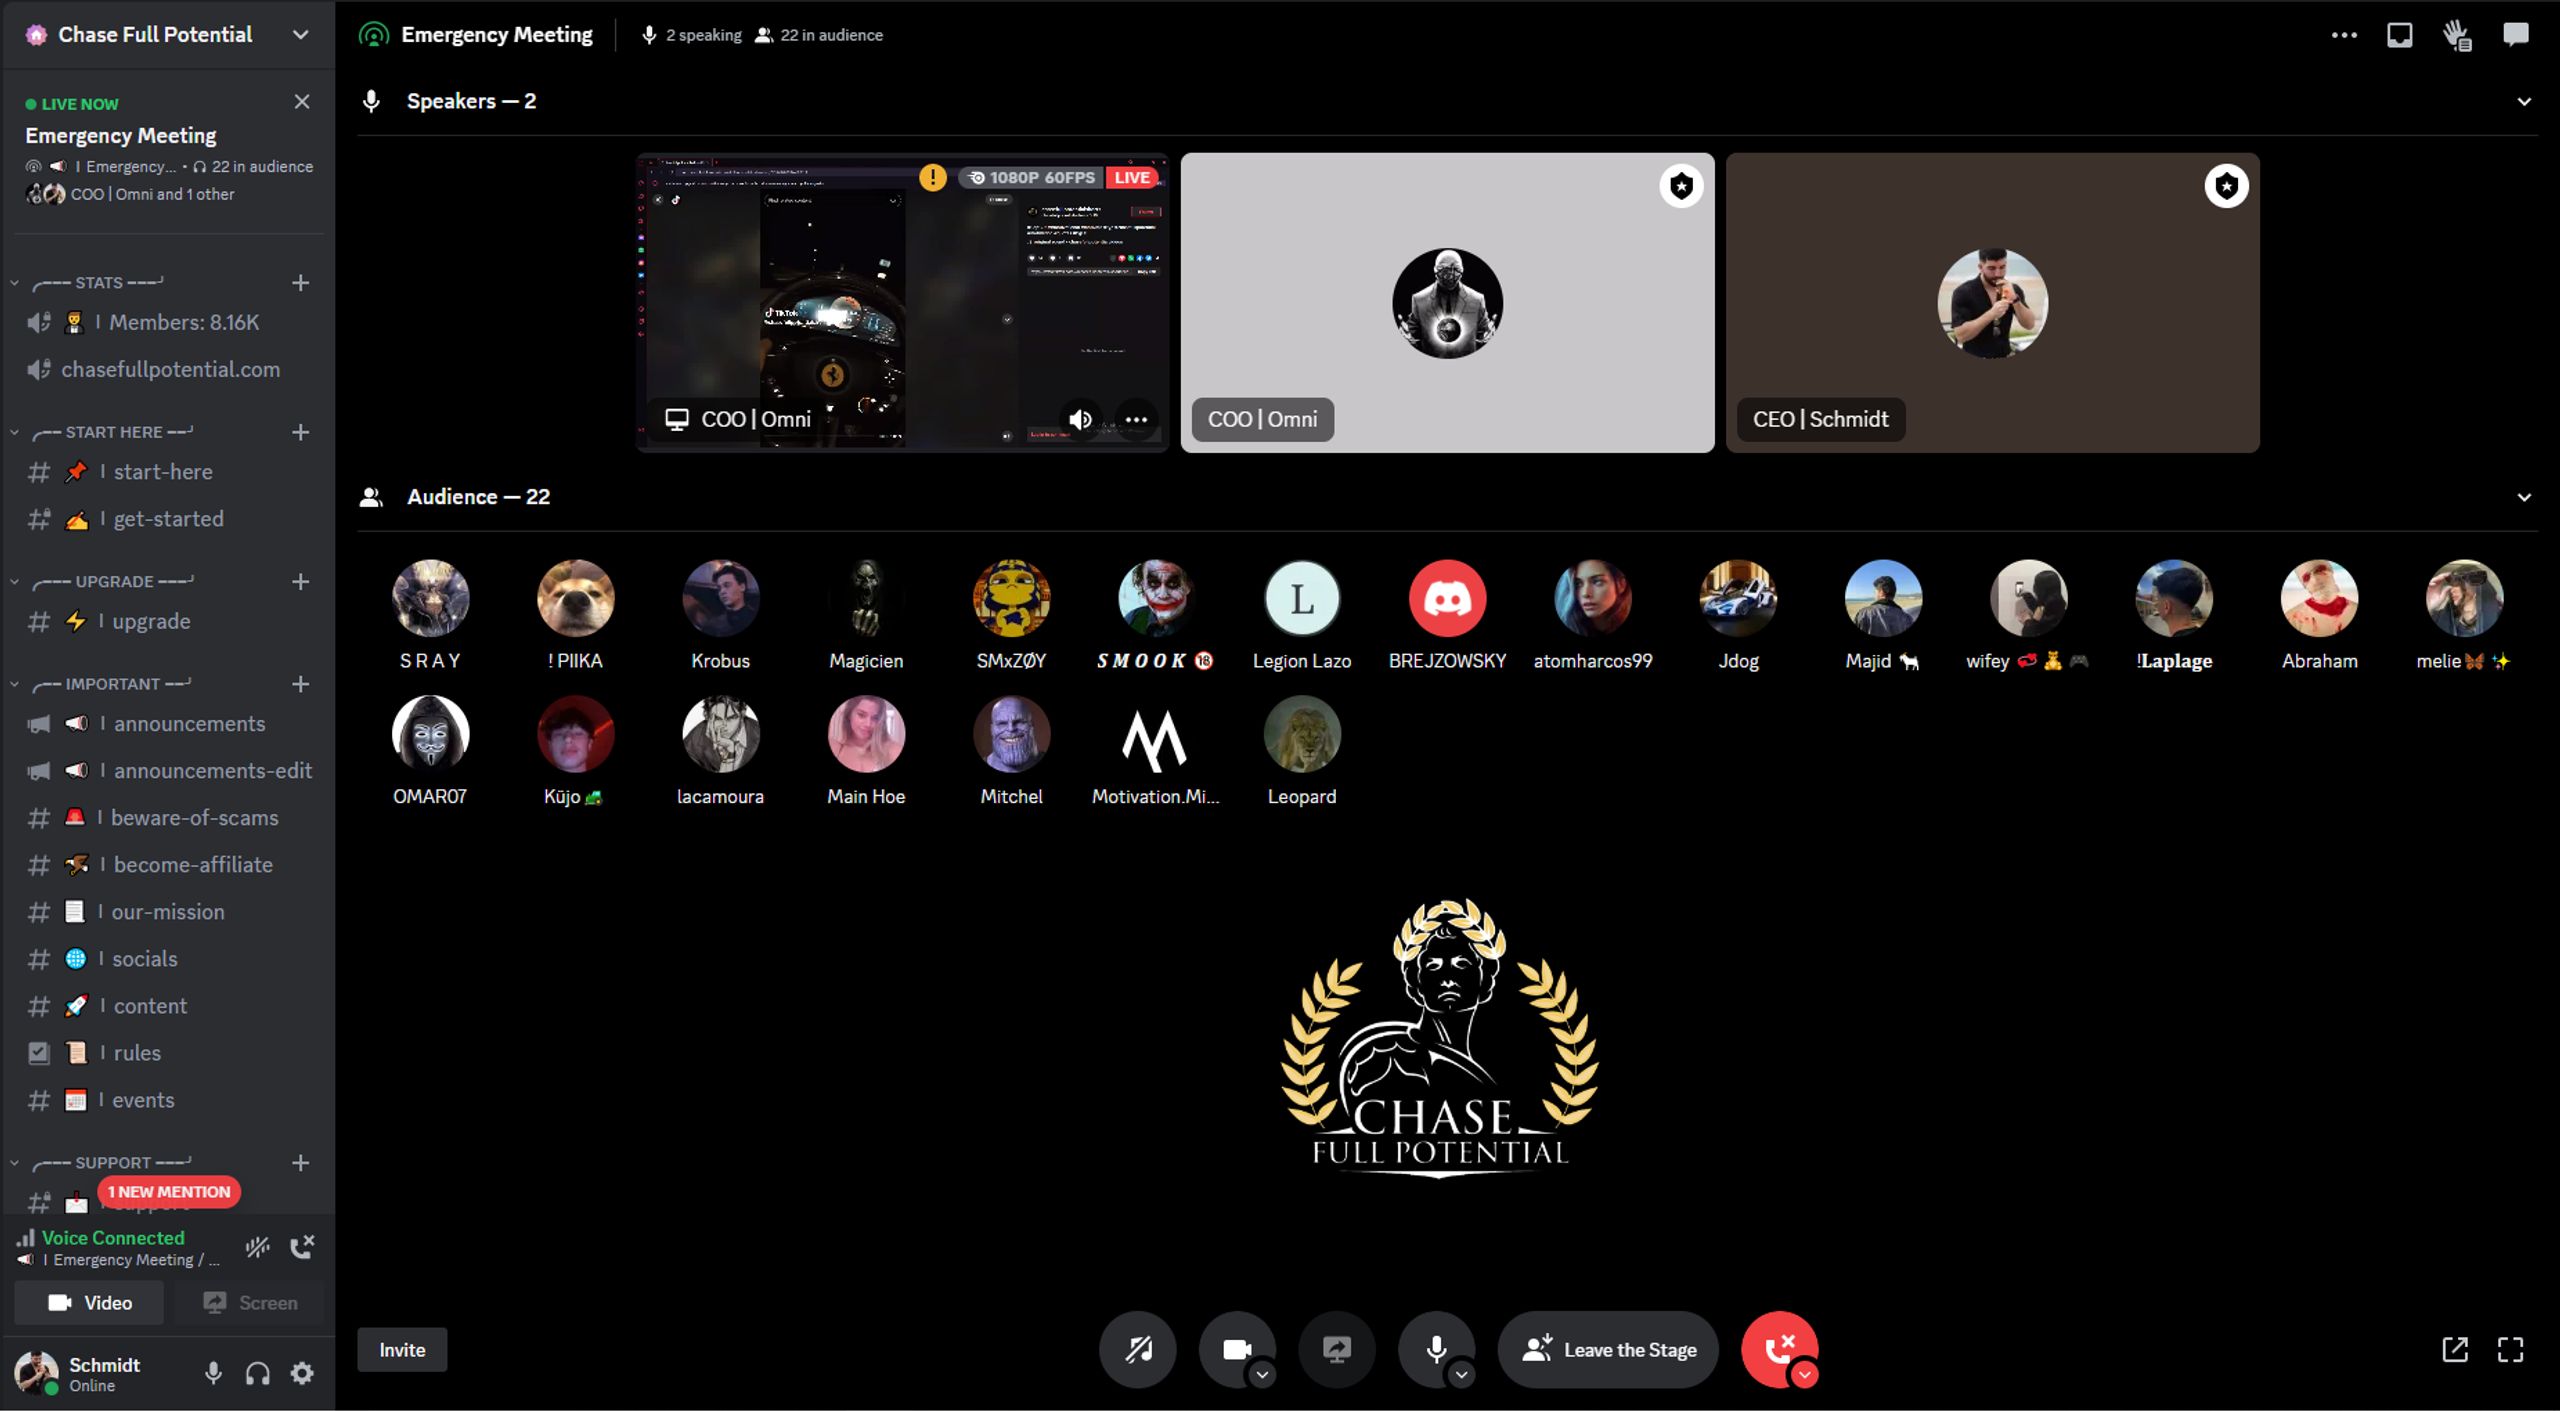The image size is (2560, 1411).
Task: Open the raised-hand requests list icon
Action: point(2457,36)
